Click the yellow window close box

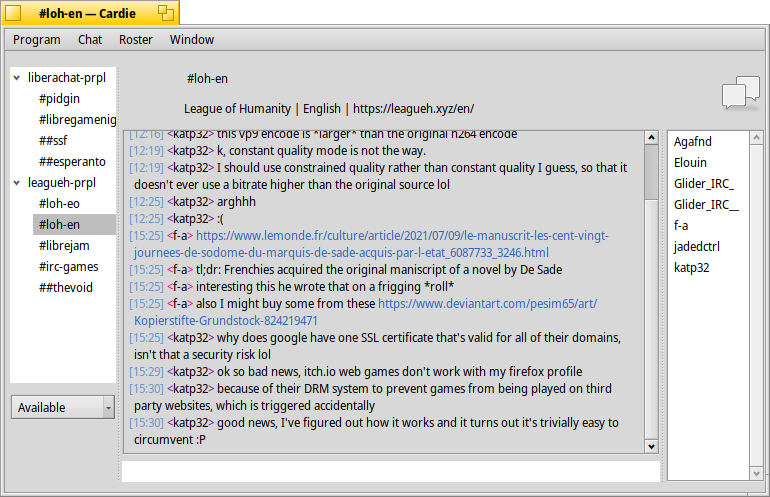click(13, 13)
